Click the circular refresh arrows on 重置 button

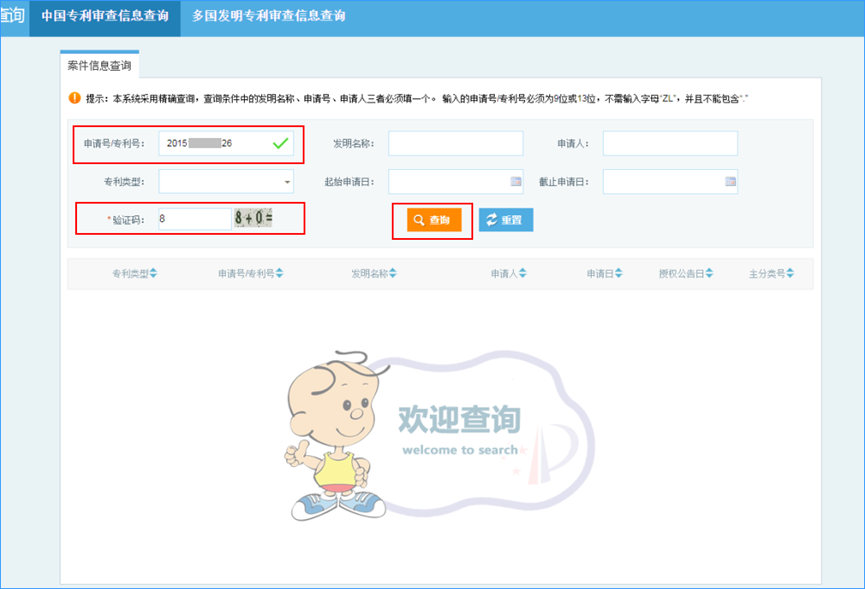[x=491, y=220]
